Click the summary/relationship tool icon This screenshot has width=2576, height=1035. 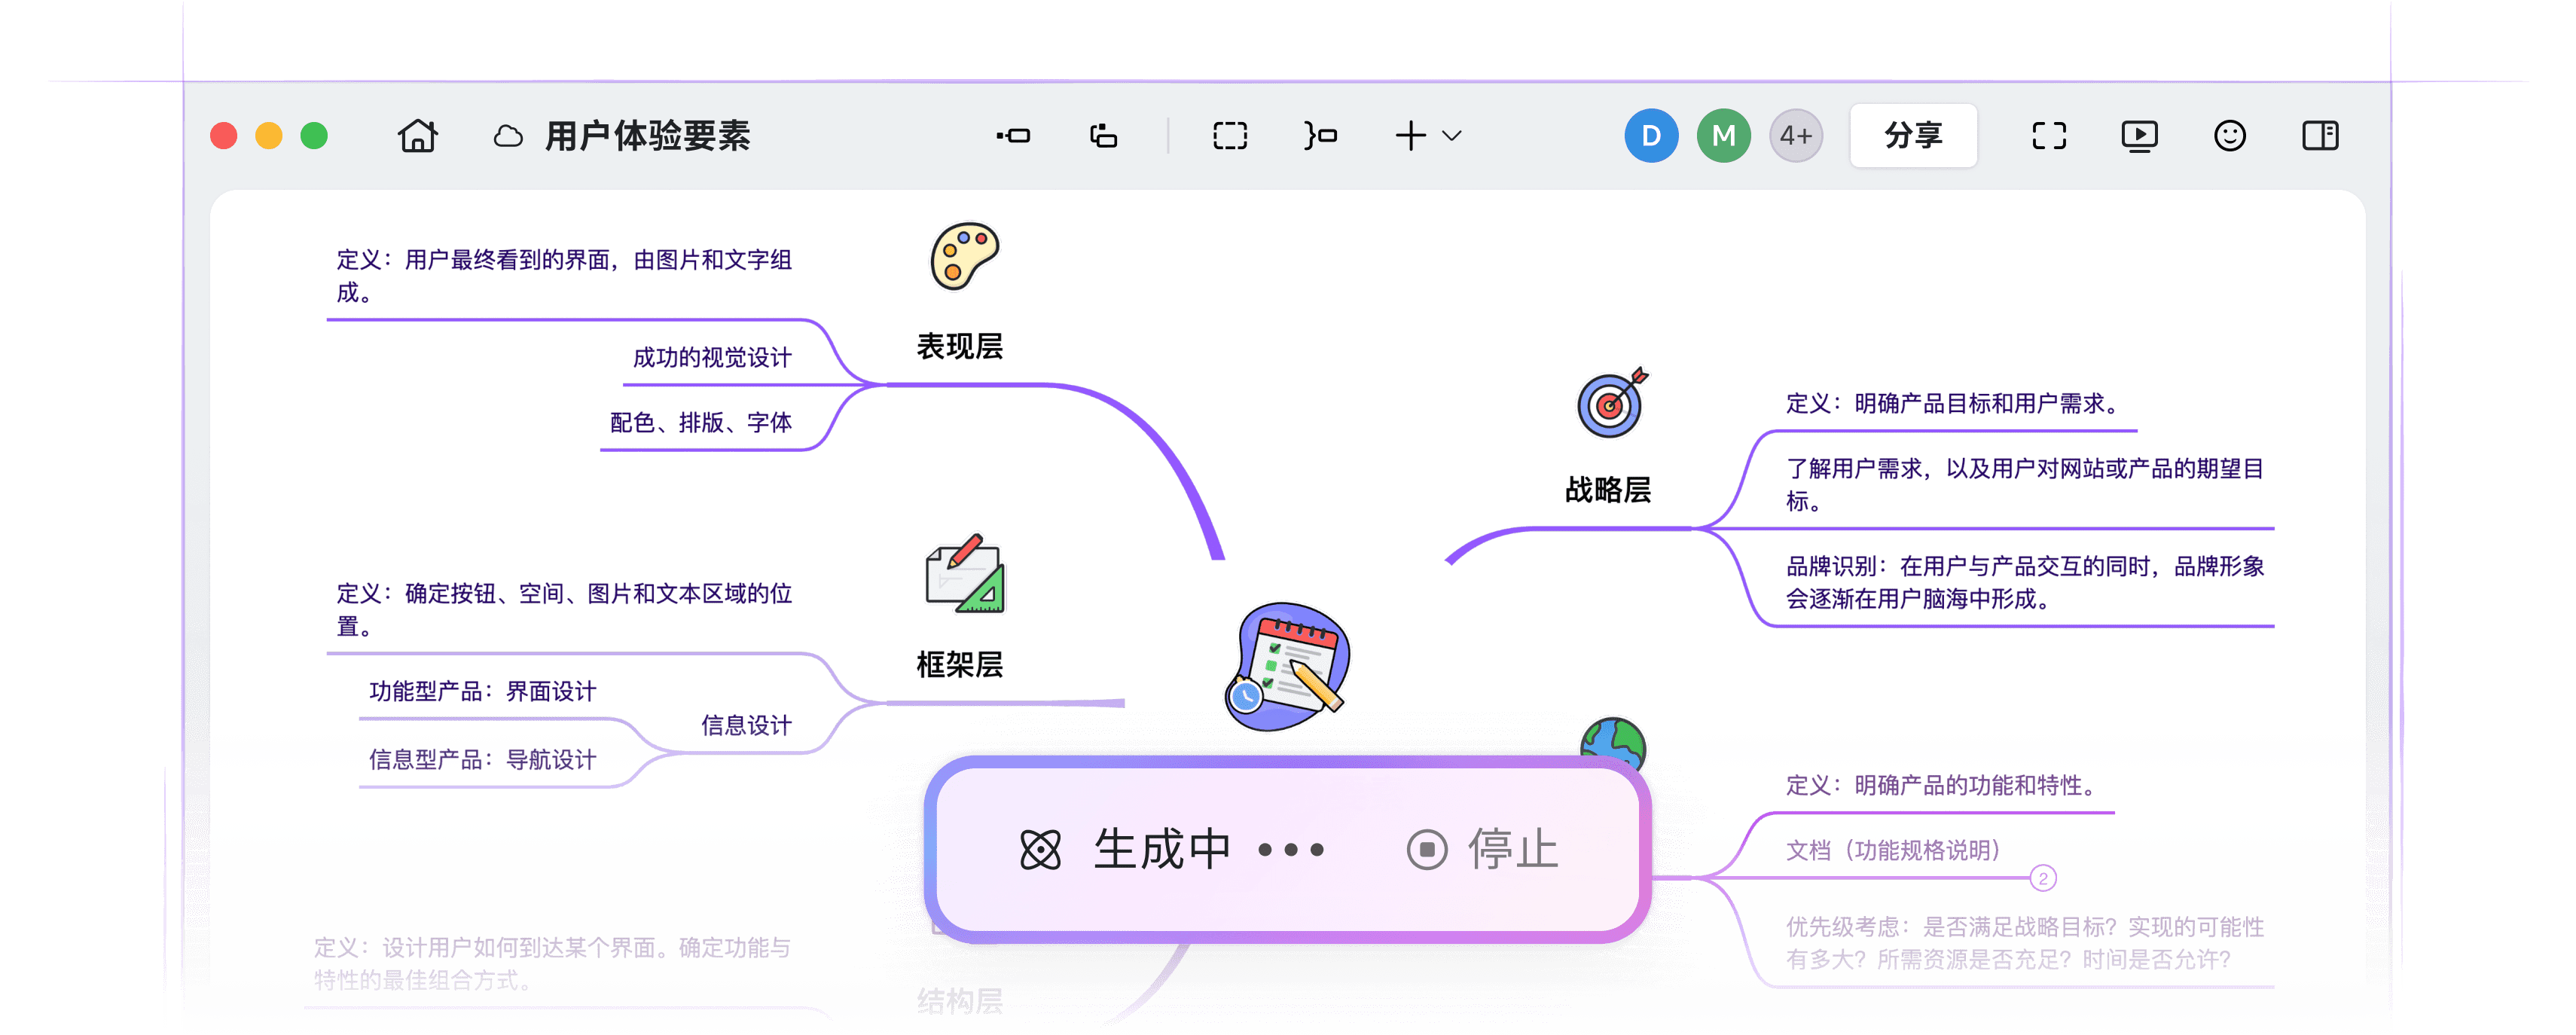[x=1318, y=135]
